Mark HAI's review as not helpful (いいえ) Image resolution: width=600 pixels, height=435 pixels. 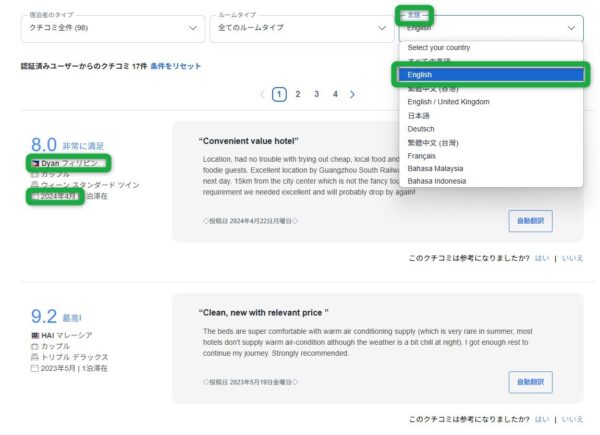pos(572,419)
